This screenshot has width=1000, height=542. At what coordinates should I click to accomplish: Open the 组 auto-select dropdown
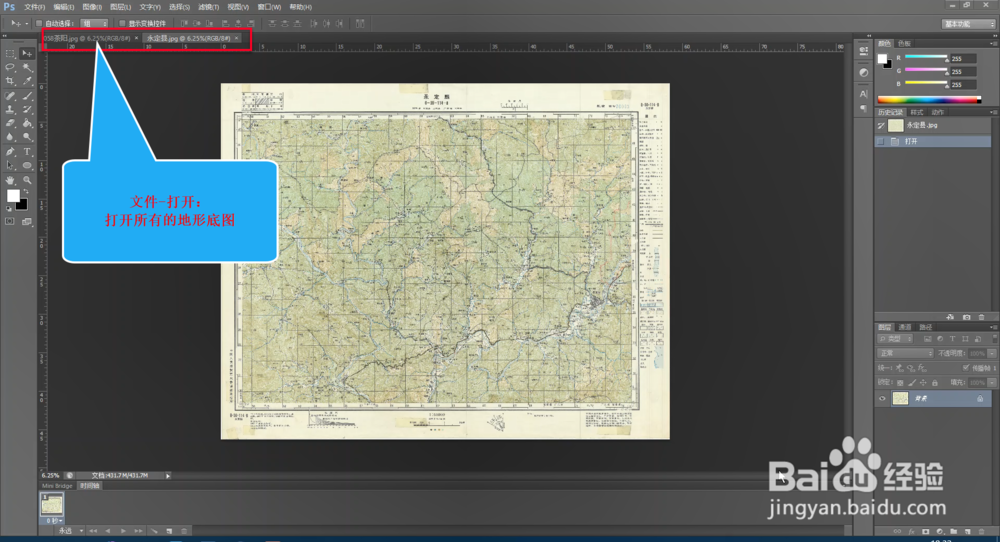pyautogui.click(x=94, y=24)
